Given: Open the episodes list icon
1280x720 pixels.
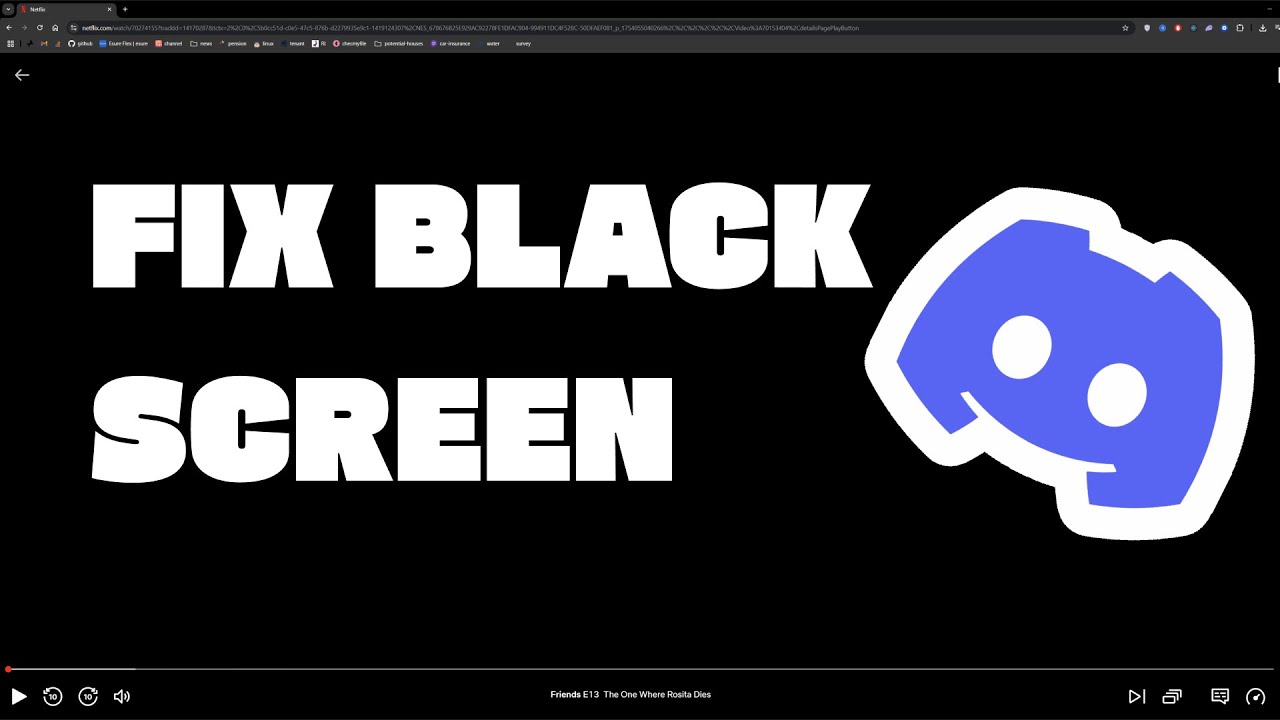Looking at the screenshot, I should (x=1172, y=696).
